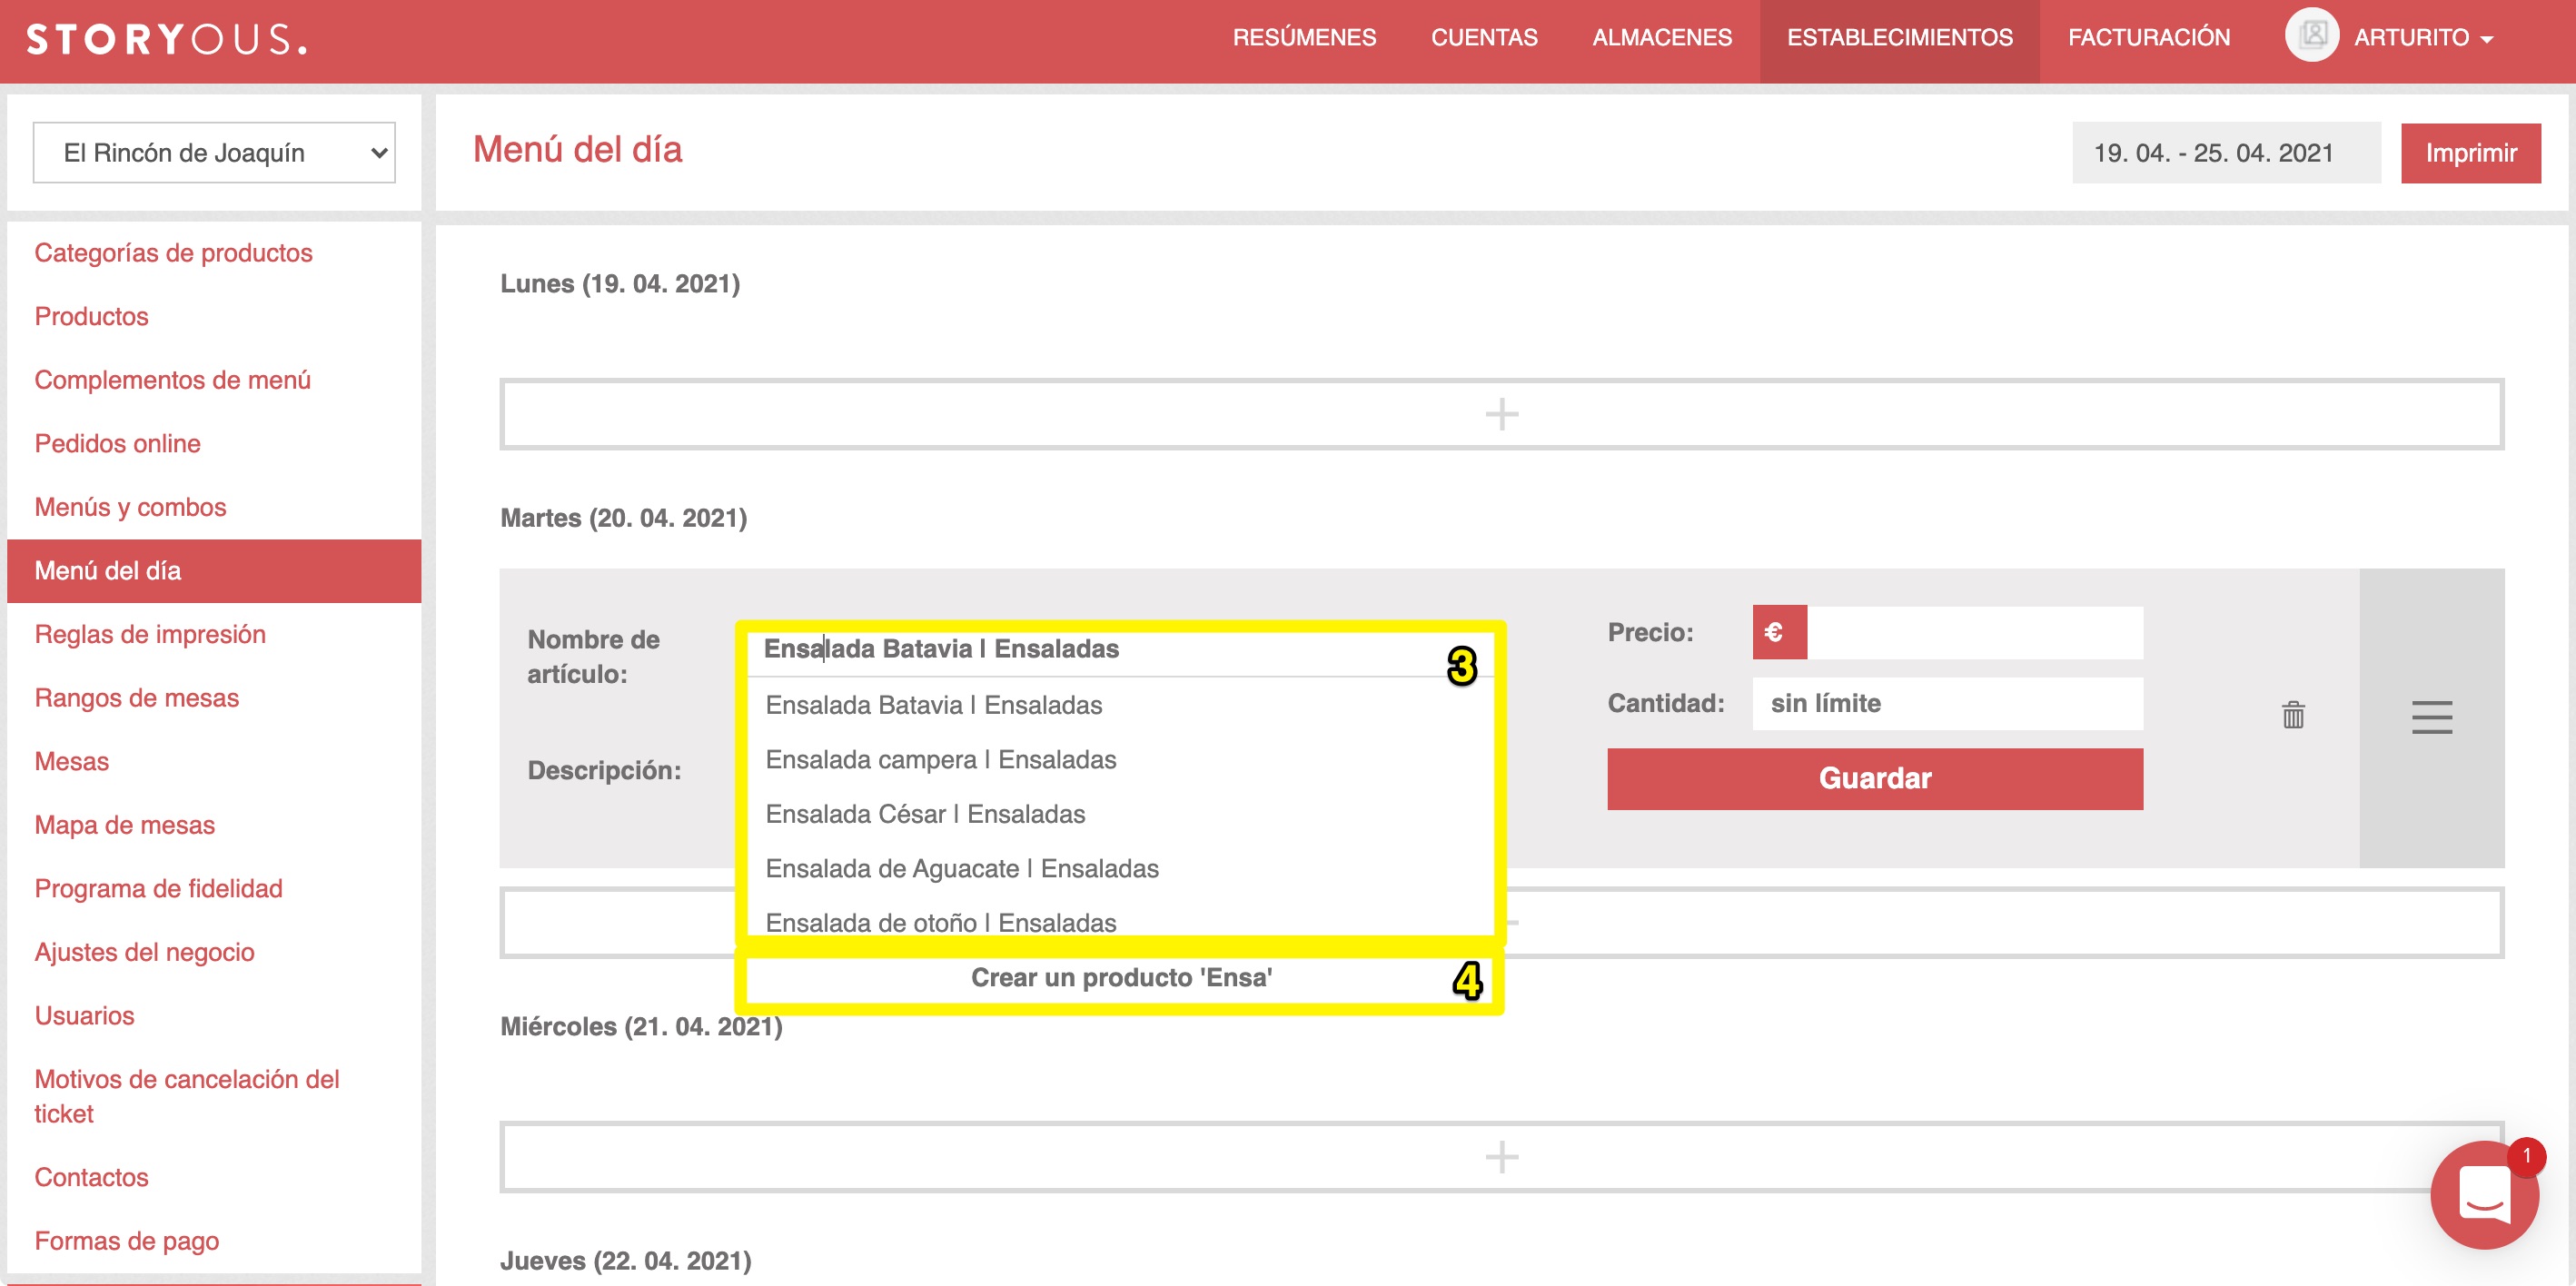Choose Crear un producto 'Ensa'
The image size is (2576, 1286).
coord(1120,977)
